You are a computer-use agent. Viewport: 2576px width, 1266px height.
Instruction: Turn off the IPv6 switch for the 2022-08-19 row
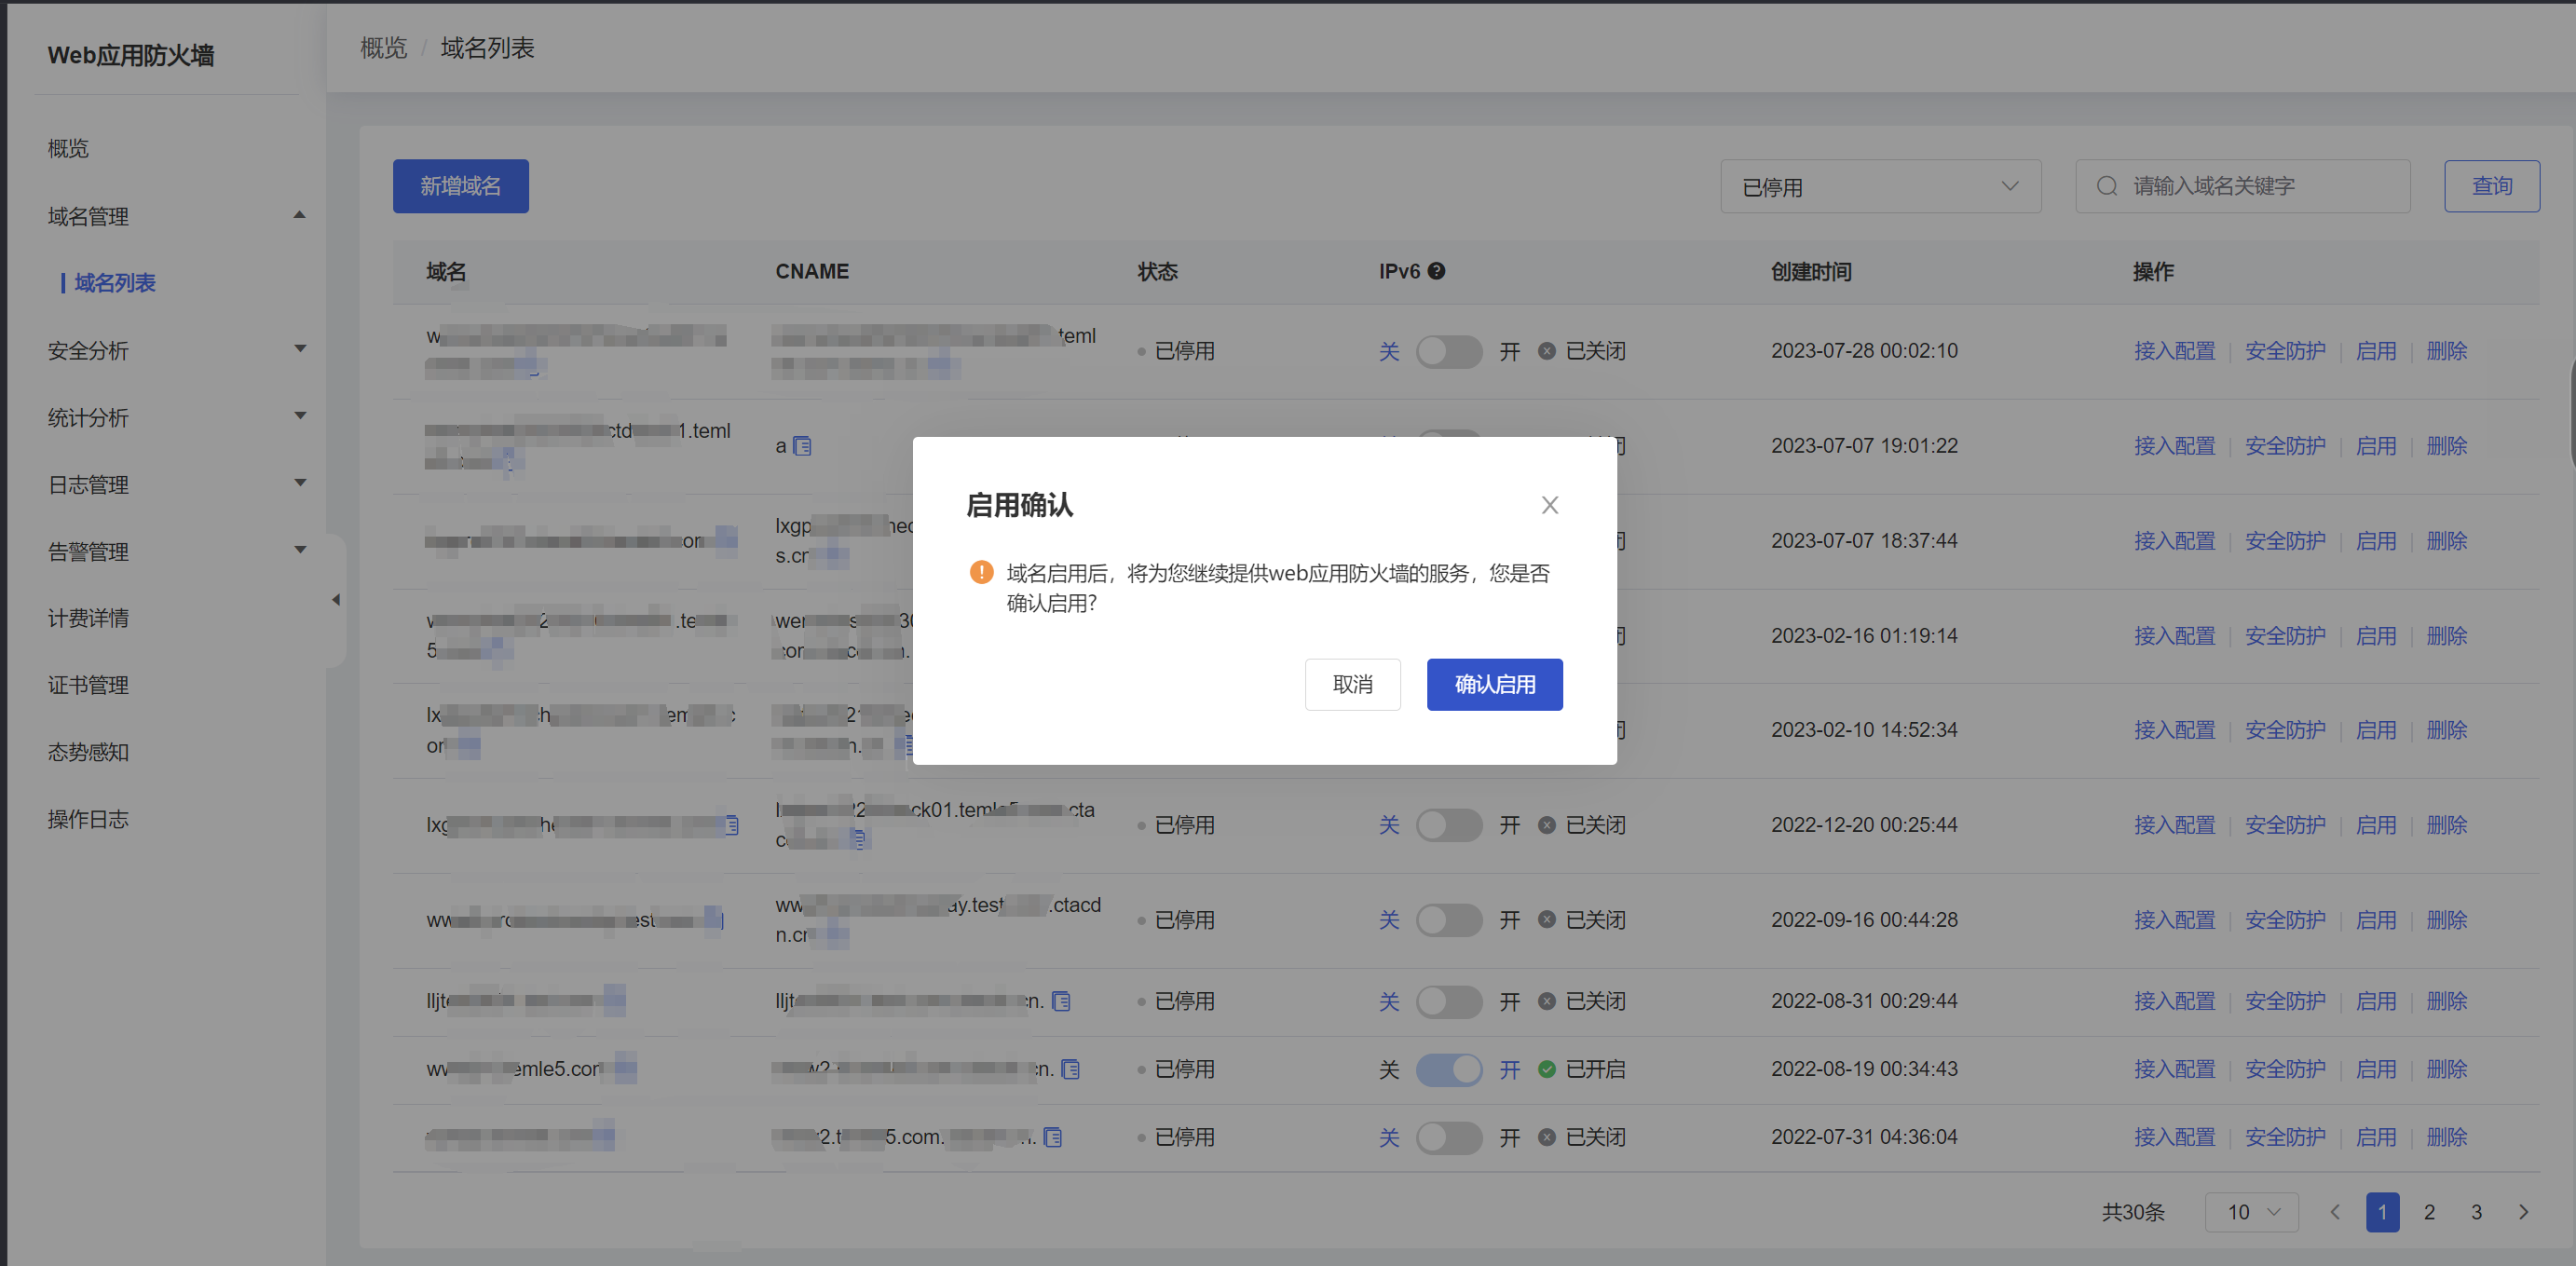pos(1448,1069)
